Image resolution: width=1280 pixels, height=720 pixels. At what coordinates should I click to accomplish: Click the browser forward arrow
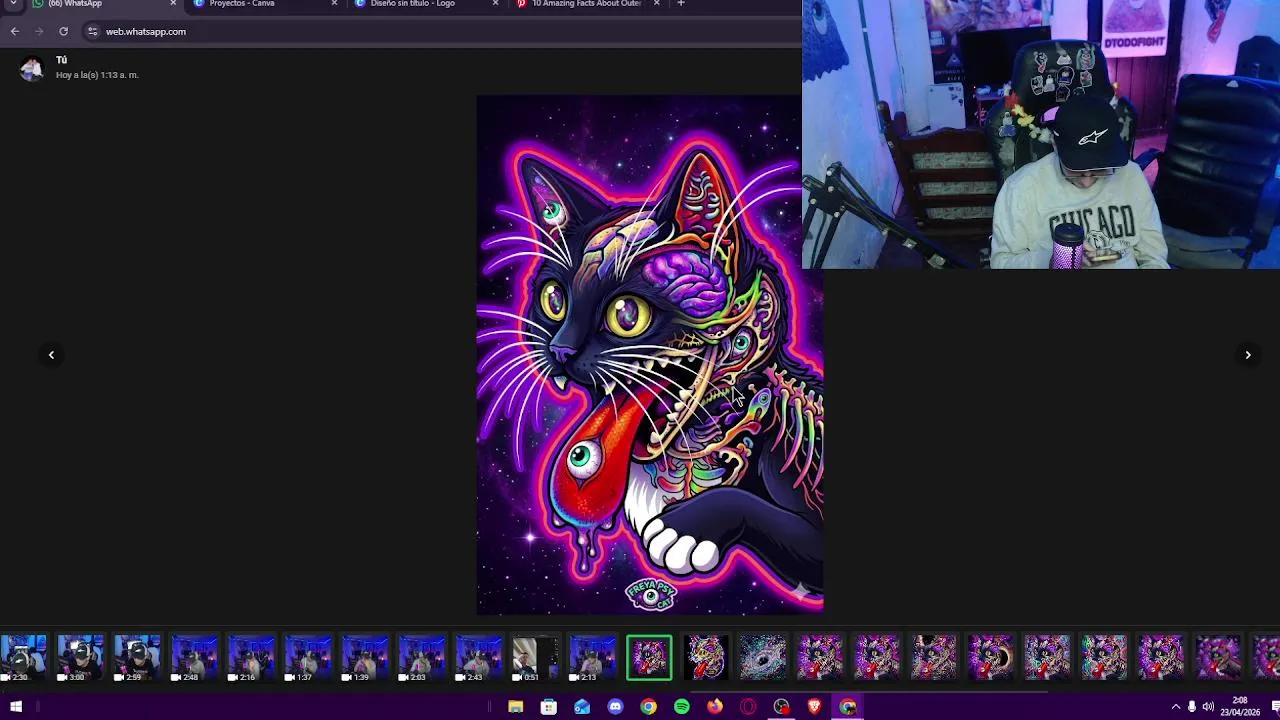[39, 31]
